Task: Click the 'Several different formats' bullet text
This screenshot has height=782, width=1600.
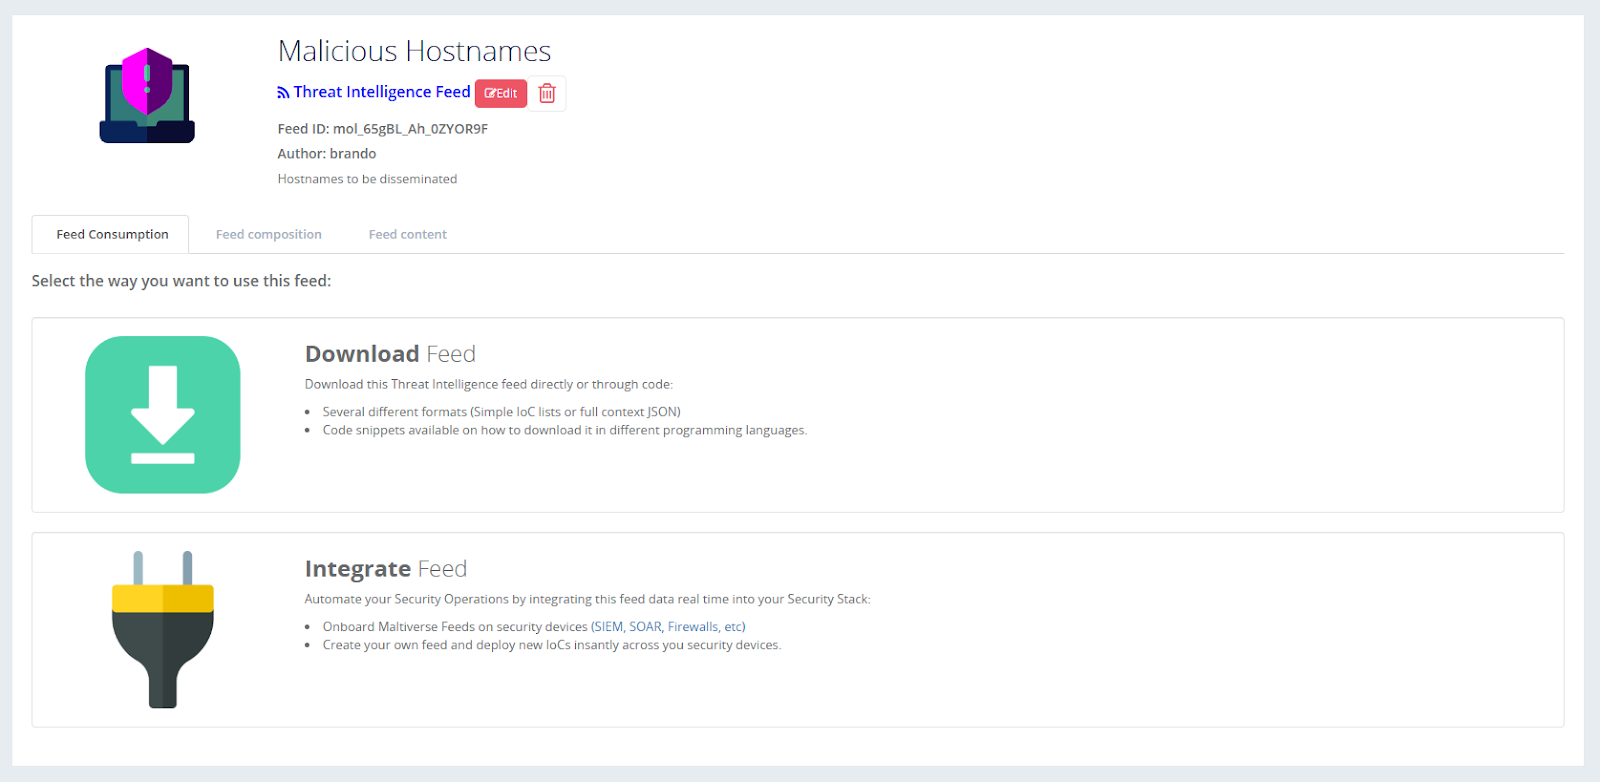Action: 501,412
